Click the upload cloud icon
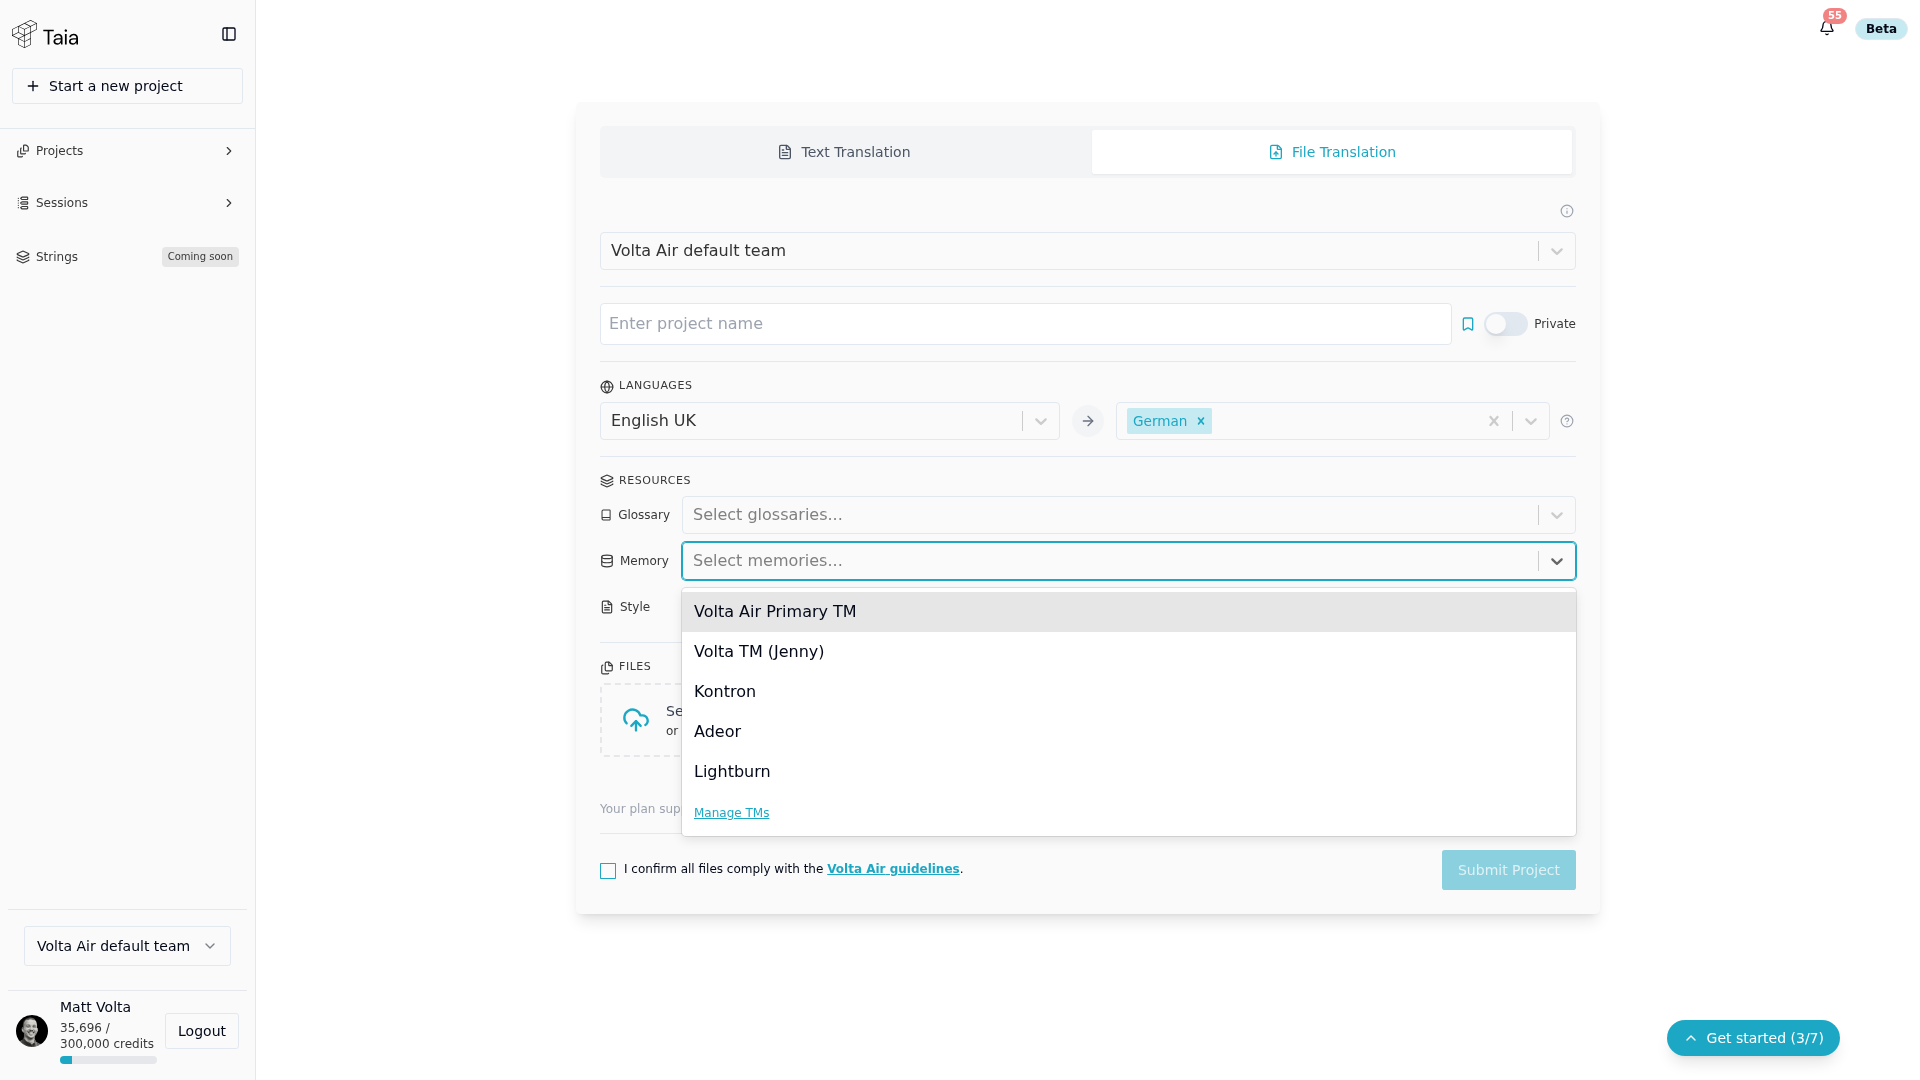Viewport: 1920px width, 1080px height. [x=636, y=720]
